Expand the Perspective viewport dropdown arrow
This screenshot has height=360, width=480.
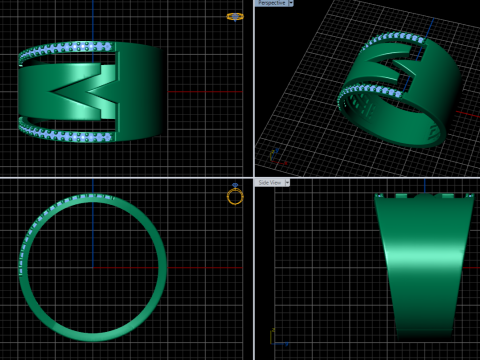coord(291,3)
